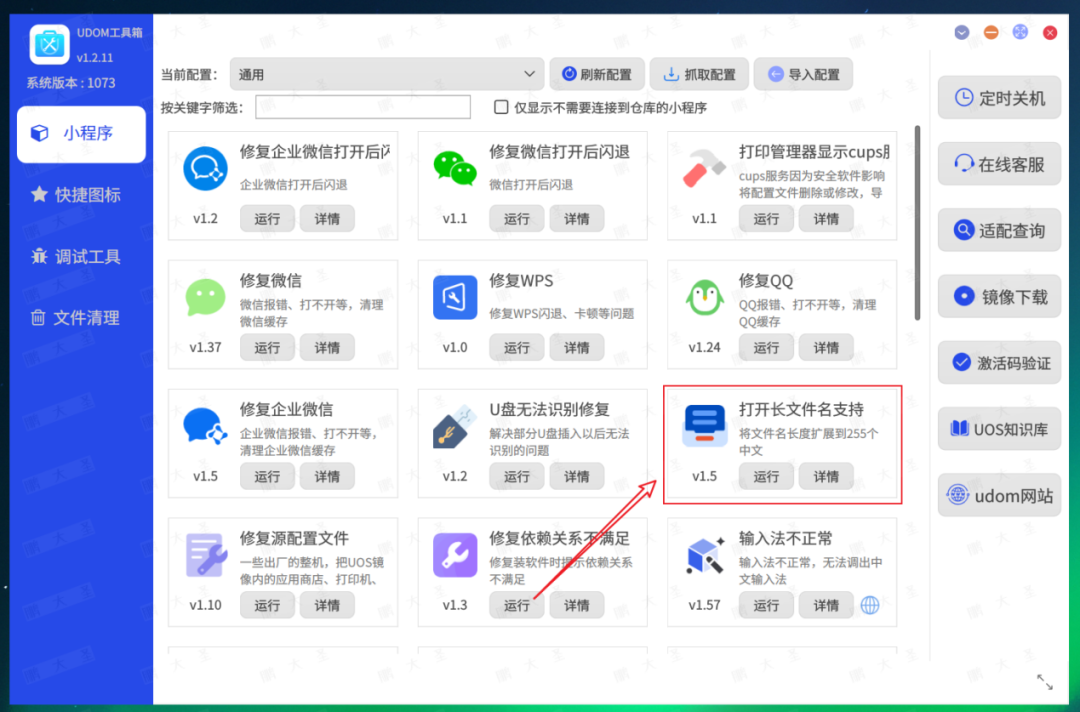Screen dimensions: 1080x712
Task: Click the window resize grip icon
Action: 1044,682
